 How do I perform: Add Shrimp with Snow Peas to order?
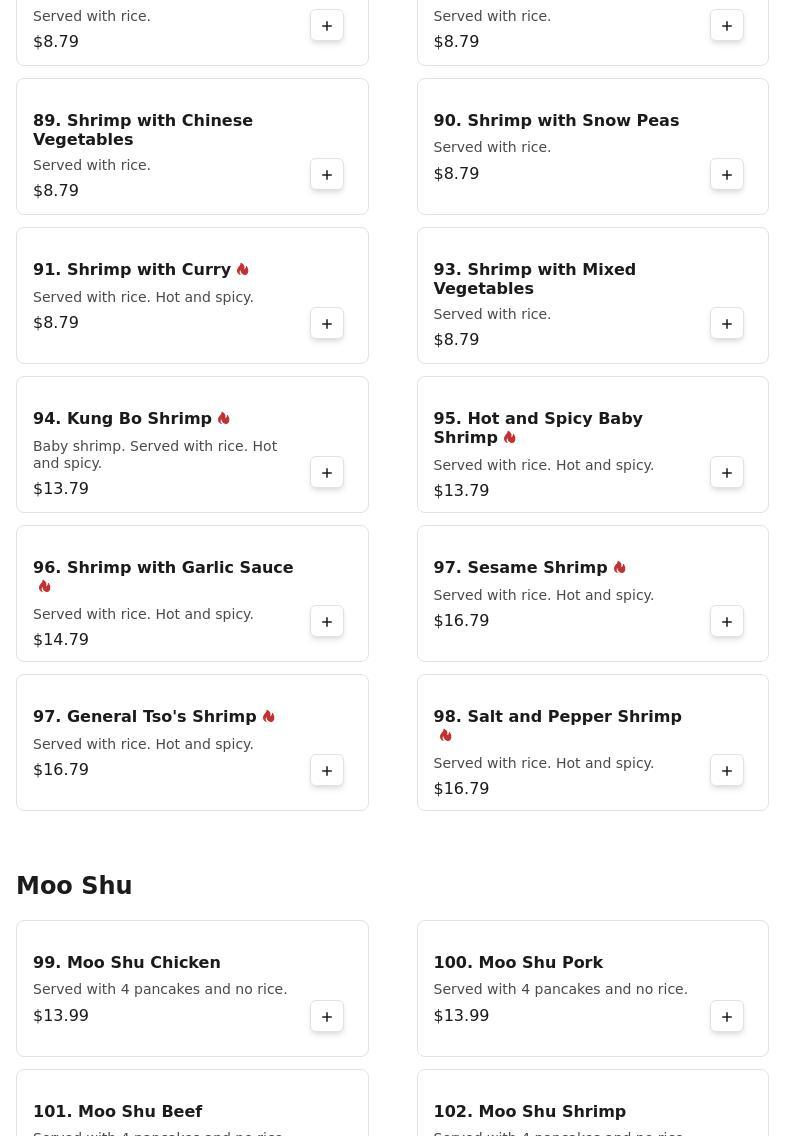point(727,175)
